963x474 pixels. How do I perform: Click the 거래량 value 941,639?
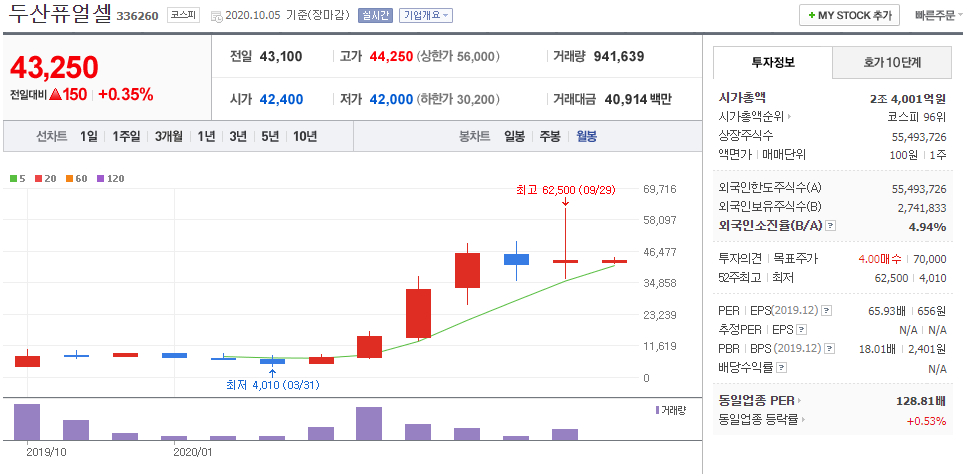point(619,56)
